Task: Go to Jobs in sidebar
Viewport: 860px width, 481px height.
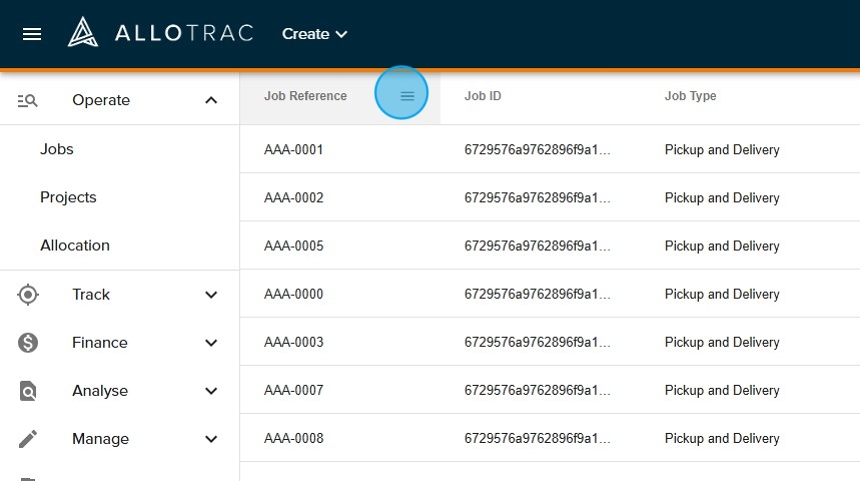Action: point(57,149)
